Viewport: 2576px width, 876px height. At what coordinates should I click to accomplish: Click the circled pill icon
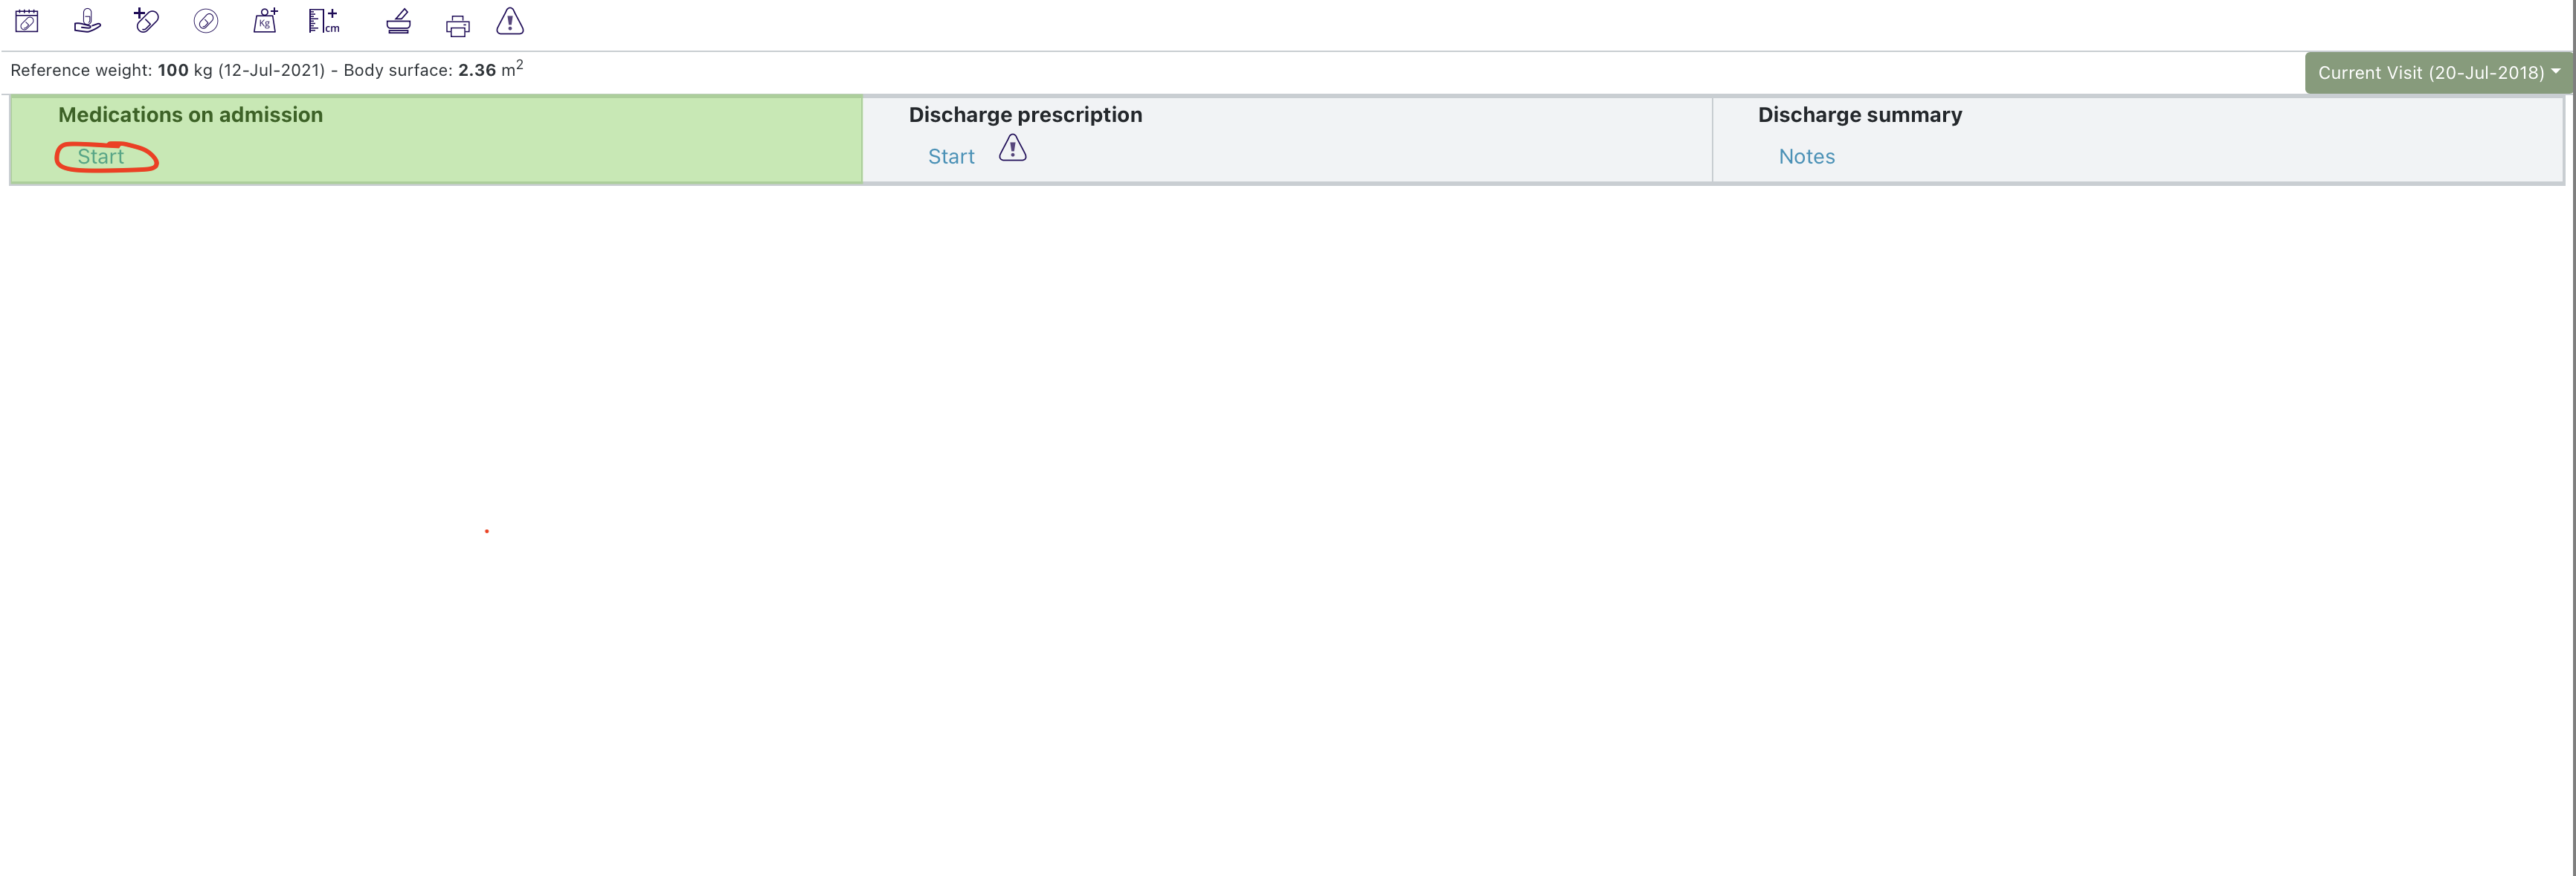206,21
